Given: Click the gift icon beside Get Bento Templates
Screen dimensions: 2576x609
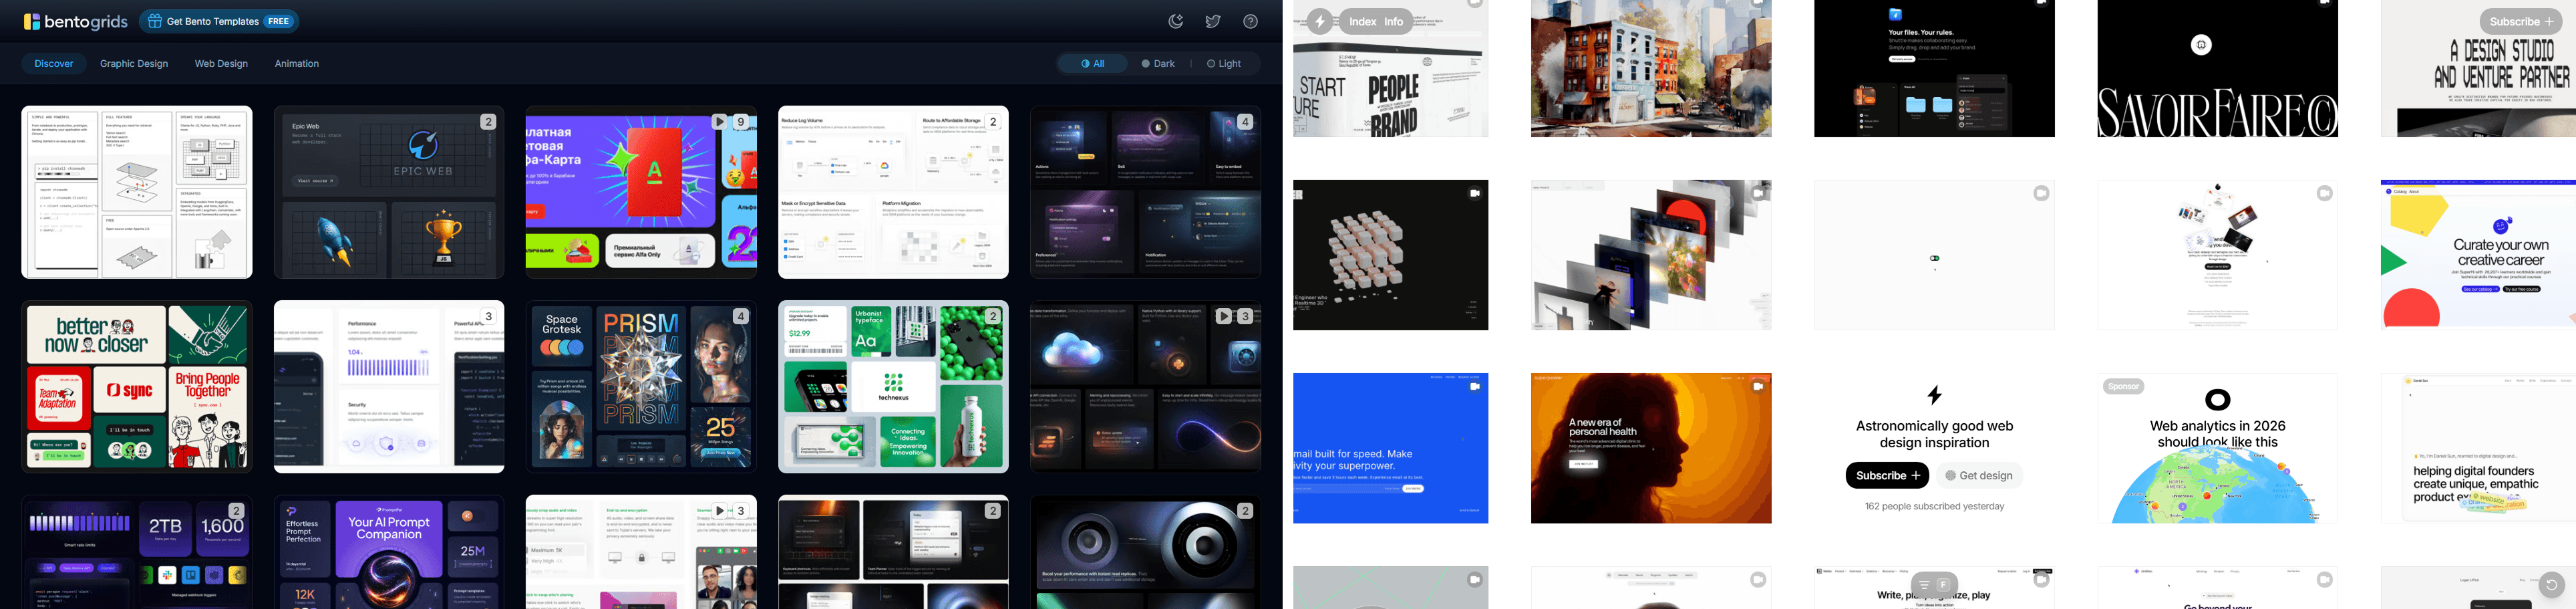Looking at the screenshot, I should (155, 21).
